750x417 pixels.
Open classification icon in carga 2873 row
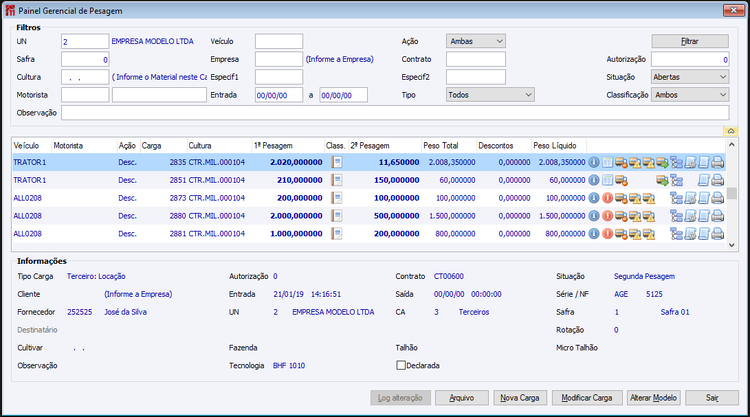pyautogui.click(x=337, y=198)
